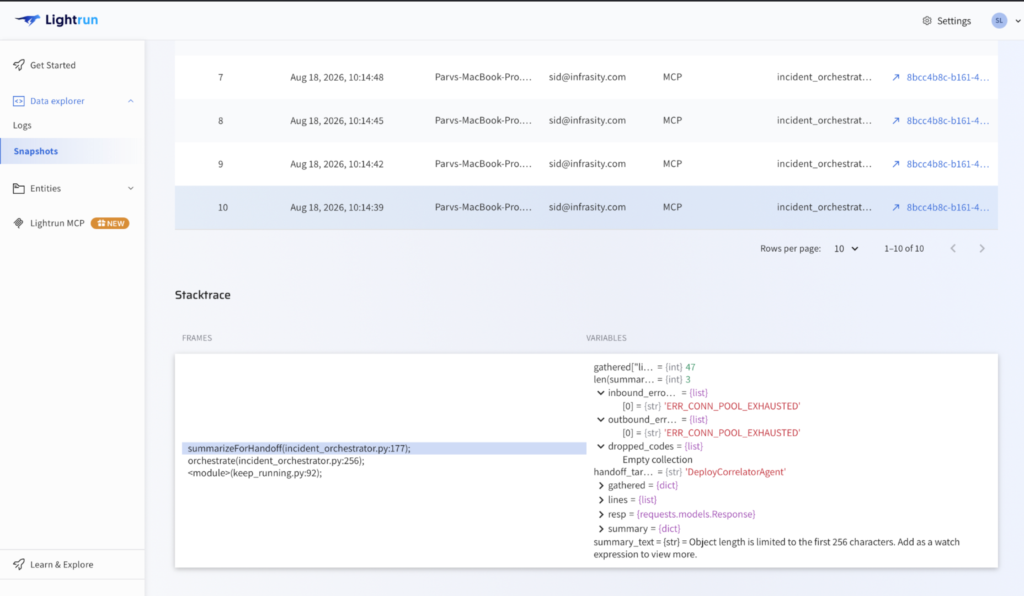Open the Logs page
The height and width of the screenshot is (596, 1024).
pyautogui.click(x=22, y=125)
